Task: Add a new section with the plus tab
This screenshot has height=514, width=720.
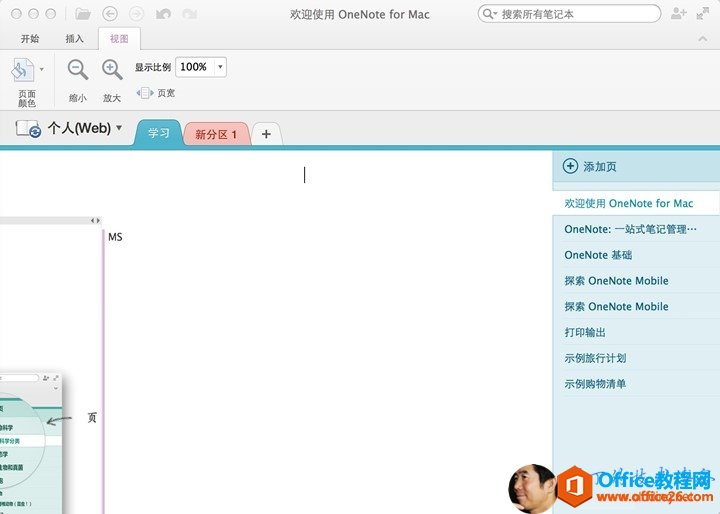Action: 266,134
